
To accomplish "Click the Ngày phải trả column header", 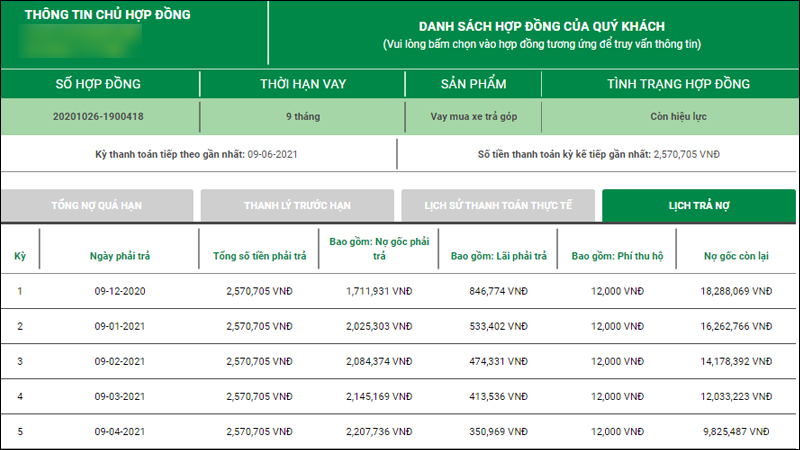I will (x=119, y=256).
